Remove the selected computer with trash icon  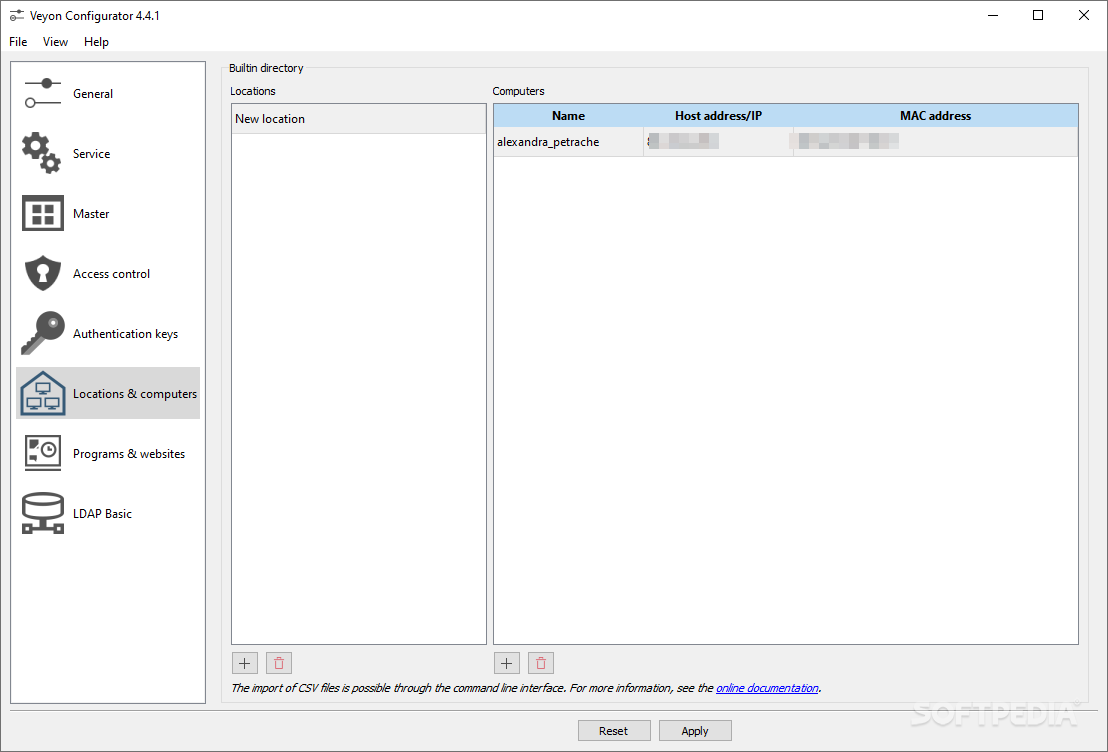pyautogui.click(x=541, y=663)
